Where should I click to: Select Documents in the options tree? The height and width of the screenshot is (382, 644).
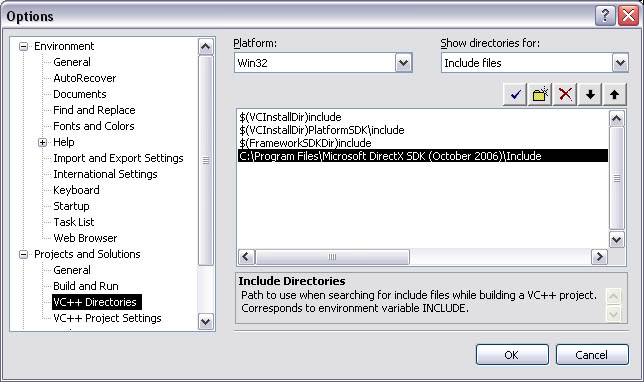point(80,94)
